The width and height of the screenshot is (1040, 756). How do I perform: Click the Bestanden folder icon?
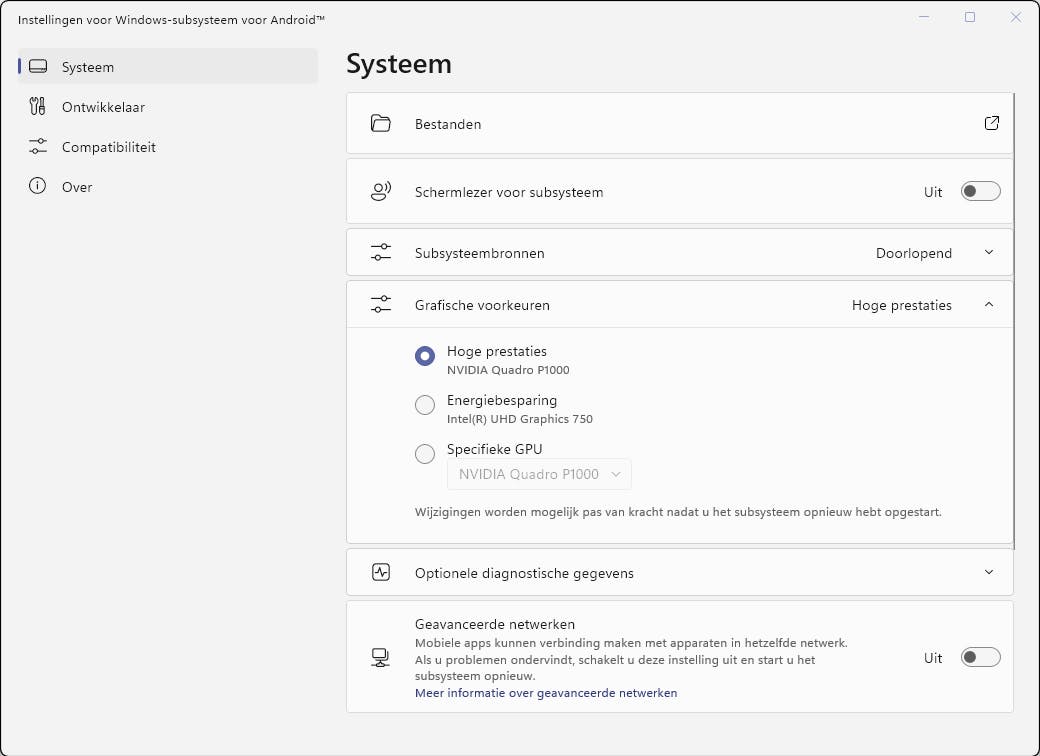pyautogui.click(x=380, y=124)
